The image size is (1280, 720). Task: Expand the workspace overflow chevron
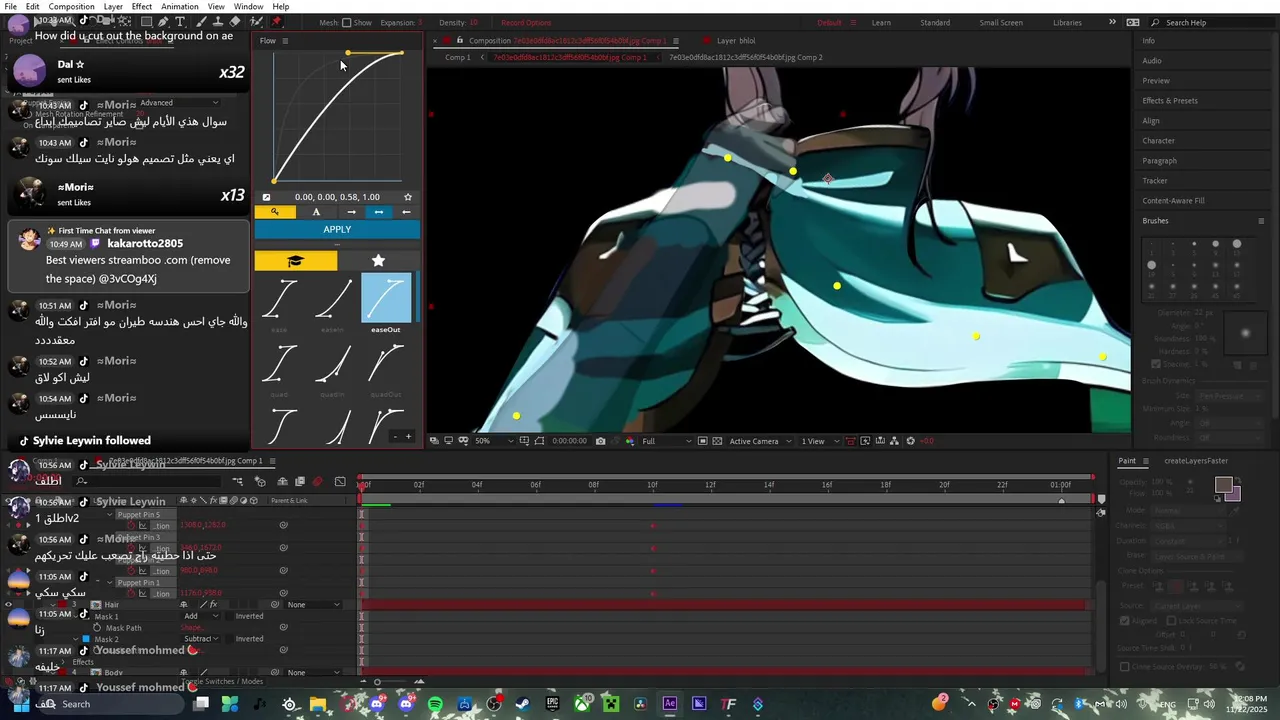click(x=1112, y=22)
